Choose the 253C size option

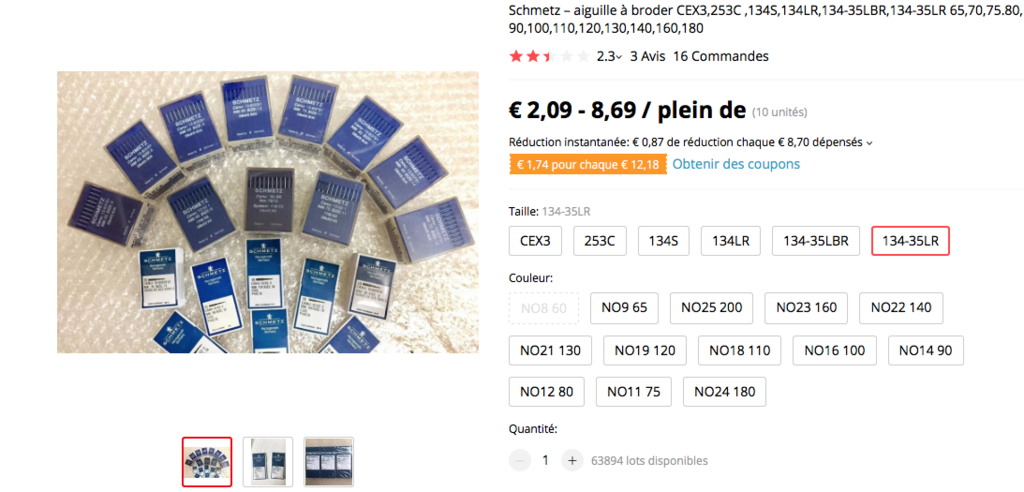coord(600,241)
